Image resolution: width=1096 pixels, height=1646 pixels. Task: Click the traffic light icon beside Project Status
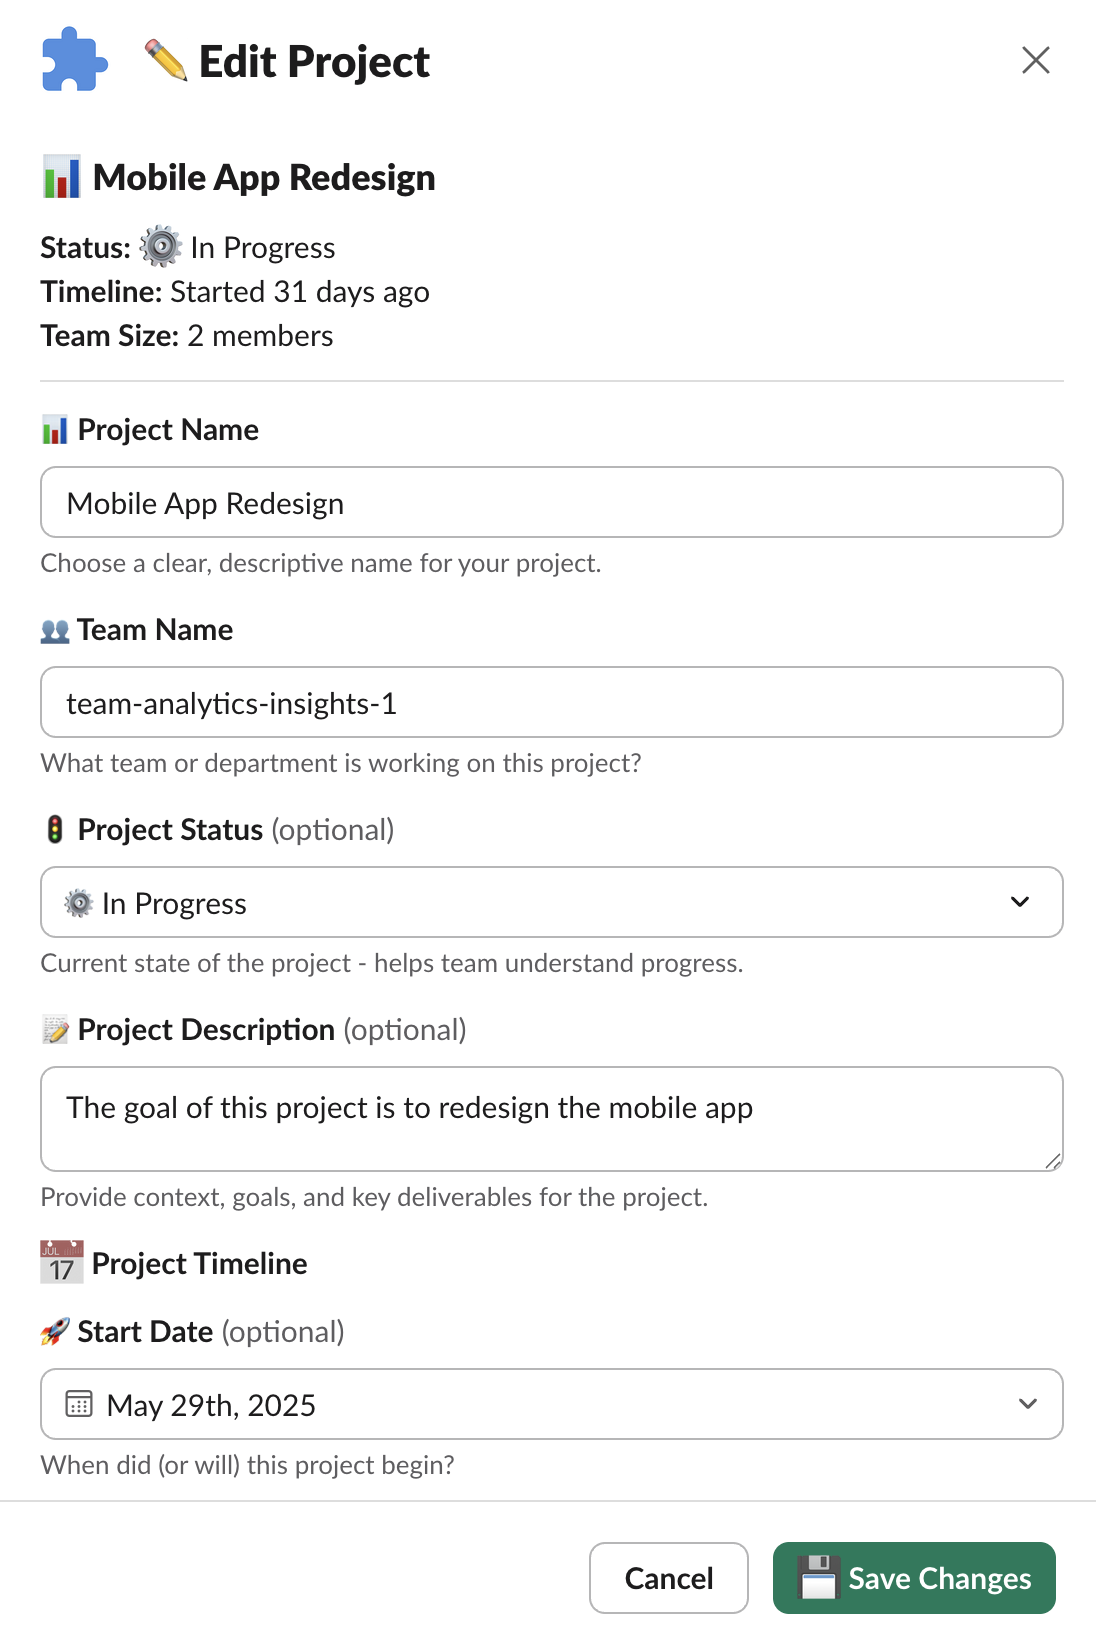point(55,830)
